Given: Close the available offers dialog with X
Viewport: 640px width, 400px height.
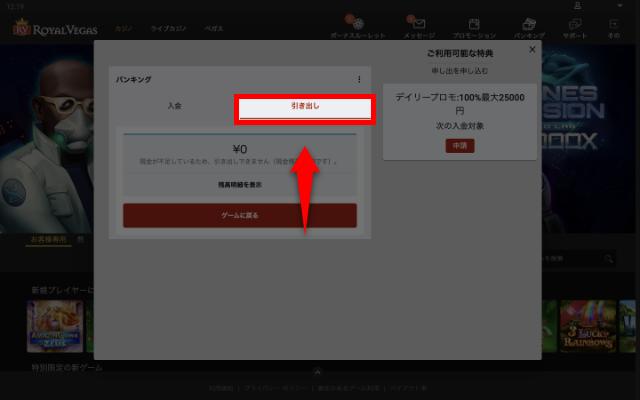Looking at the screenshot, I should (x=532, y=48).
